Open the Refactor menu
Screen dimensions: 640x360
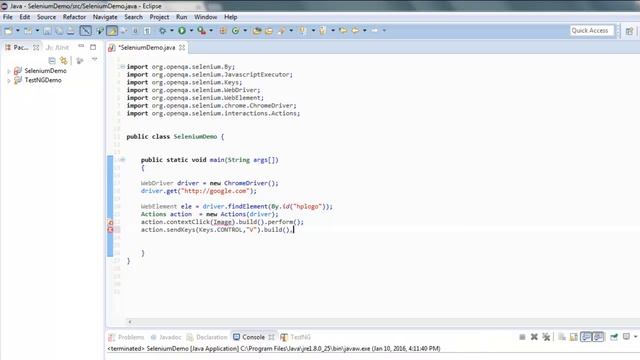click(74, 17)
